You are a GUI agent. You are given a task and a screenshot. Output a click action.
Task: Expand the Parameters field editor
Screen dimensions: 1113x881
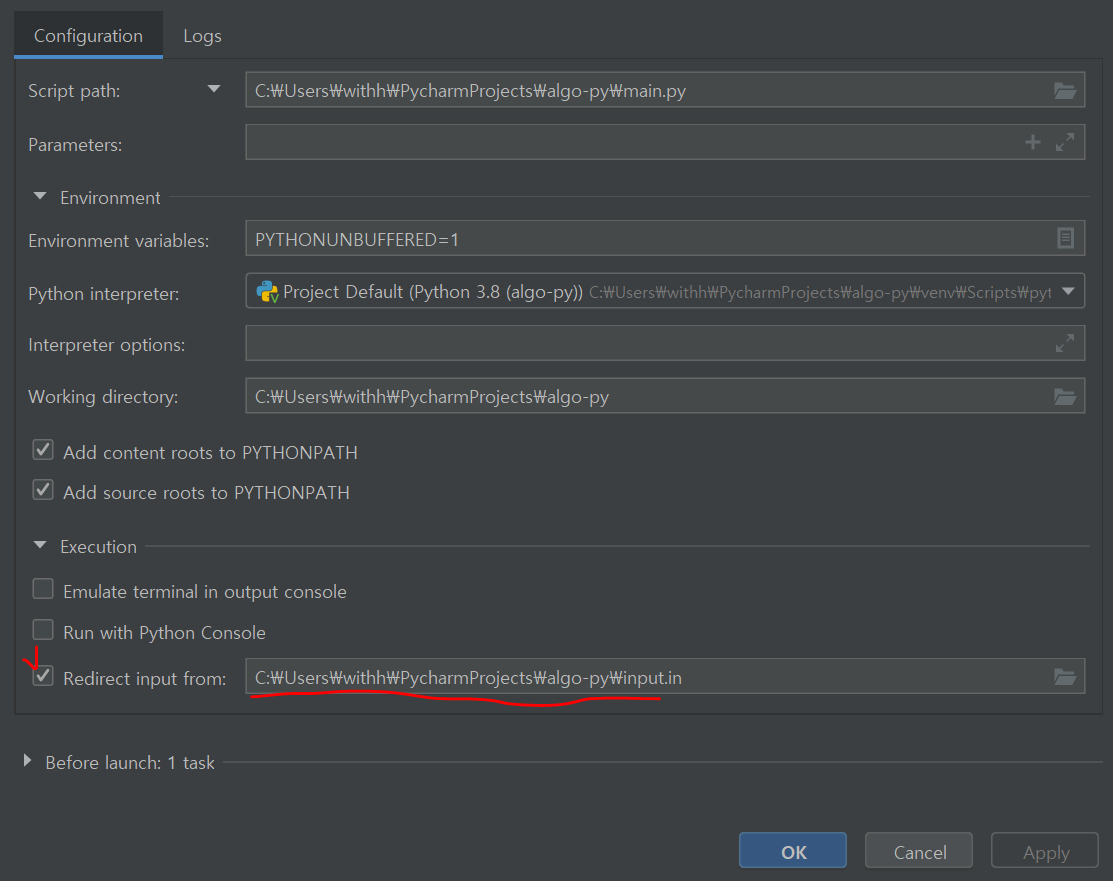click(1065, 143)
